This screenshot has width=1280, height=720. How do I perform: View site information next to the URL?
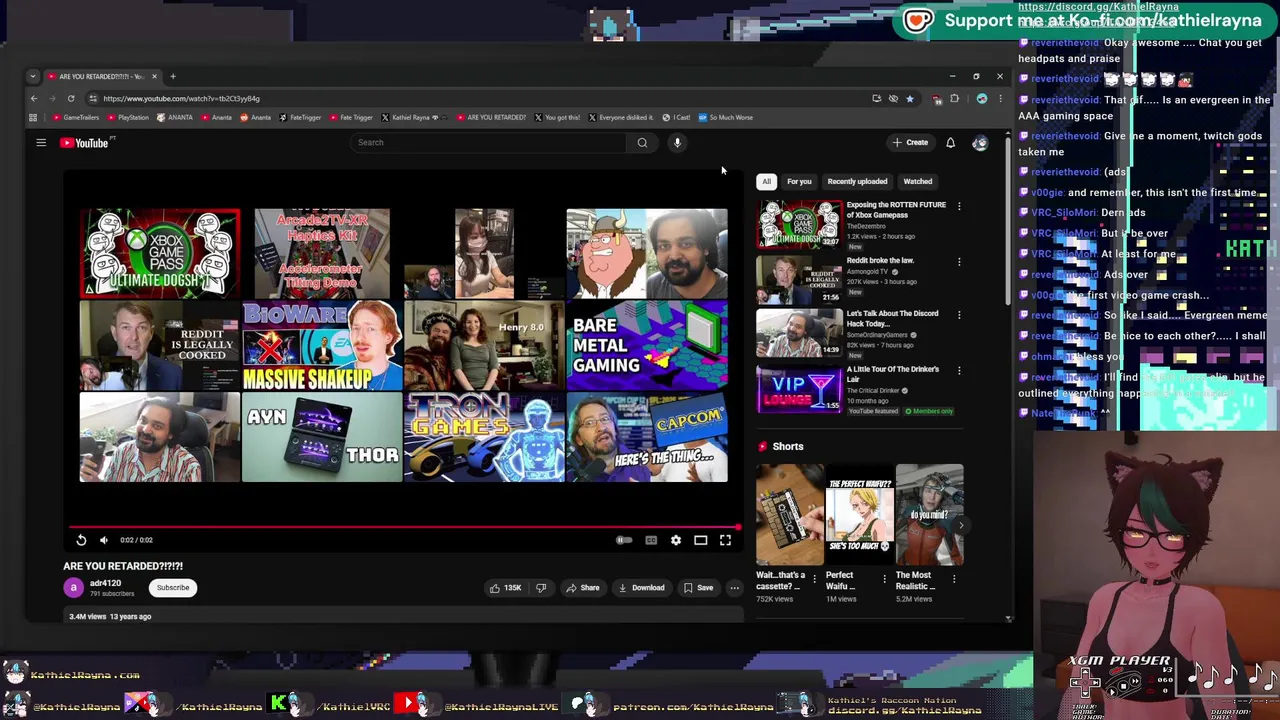point(93,98)
